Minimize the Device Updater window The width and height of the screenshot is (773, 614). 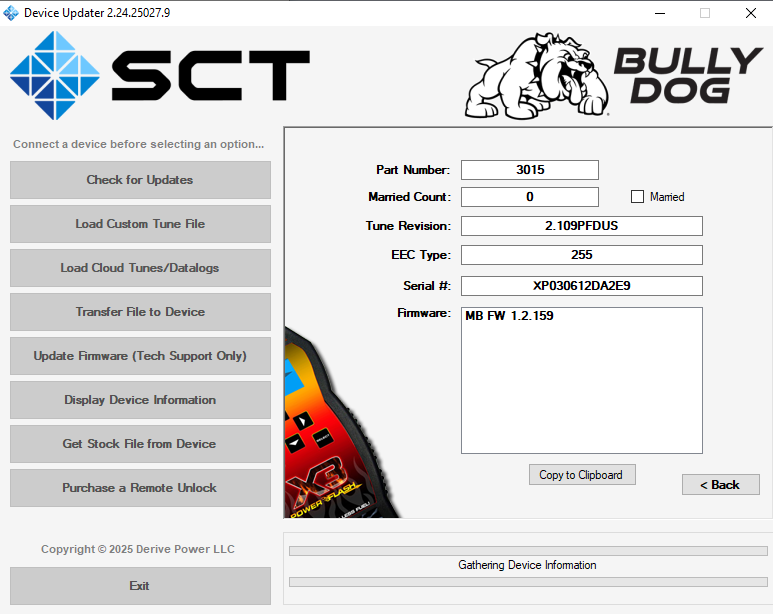point(660,13)
